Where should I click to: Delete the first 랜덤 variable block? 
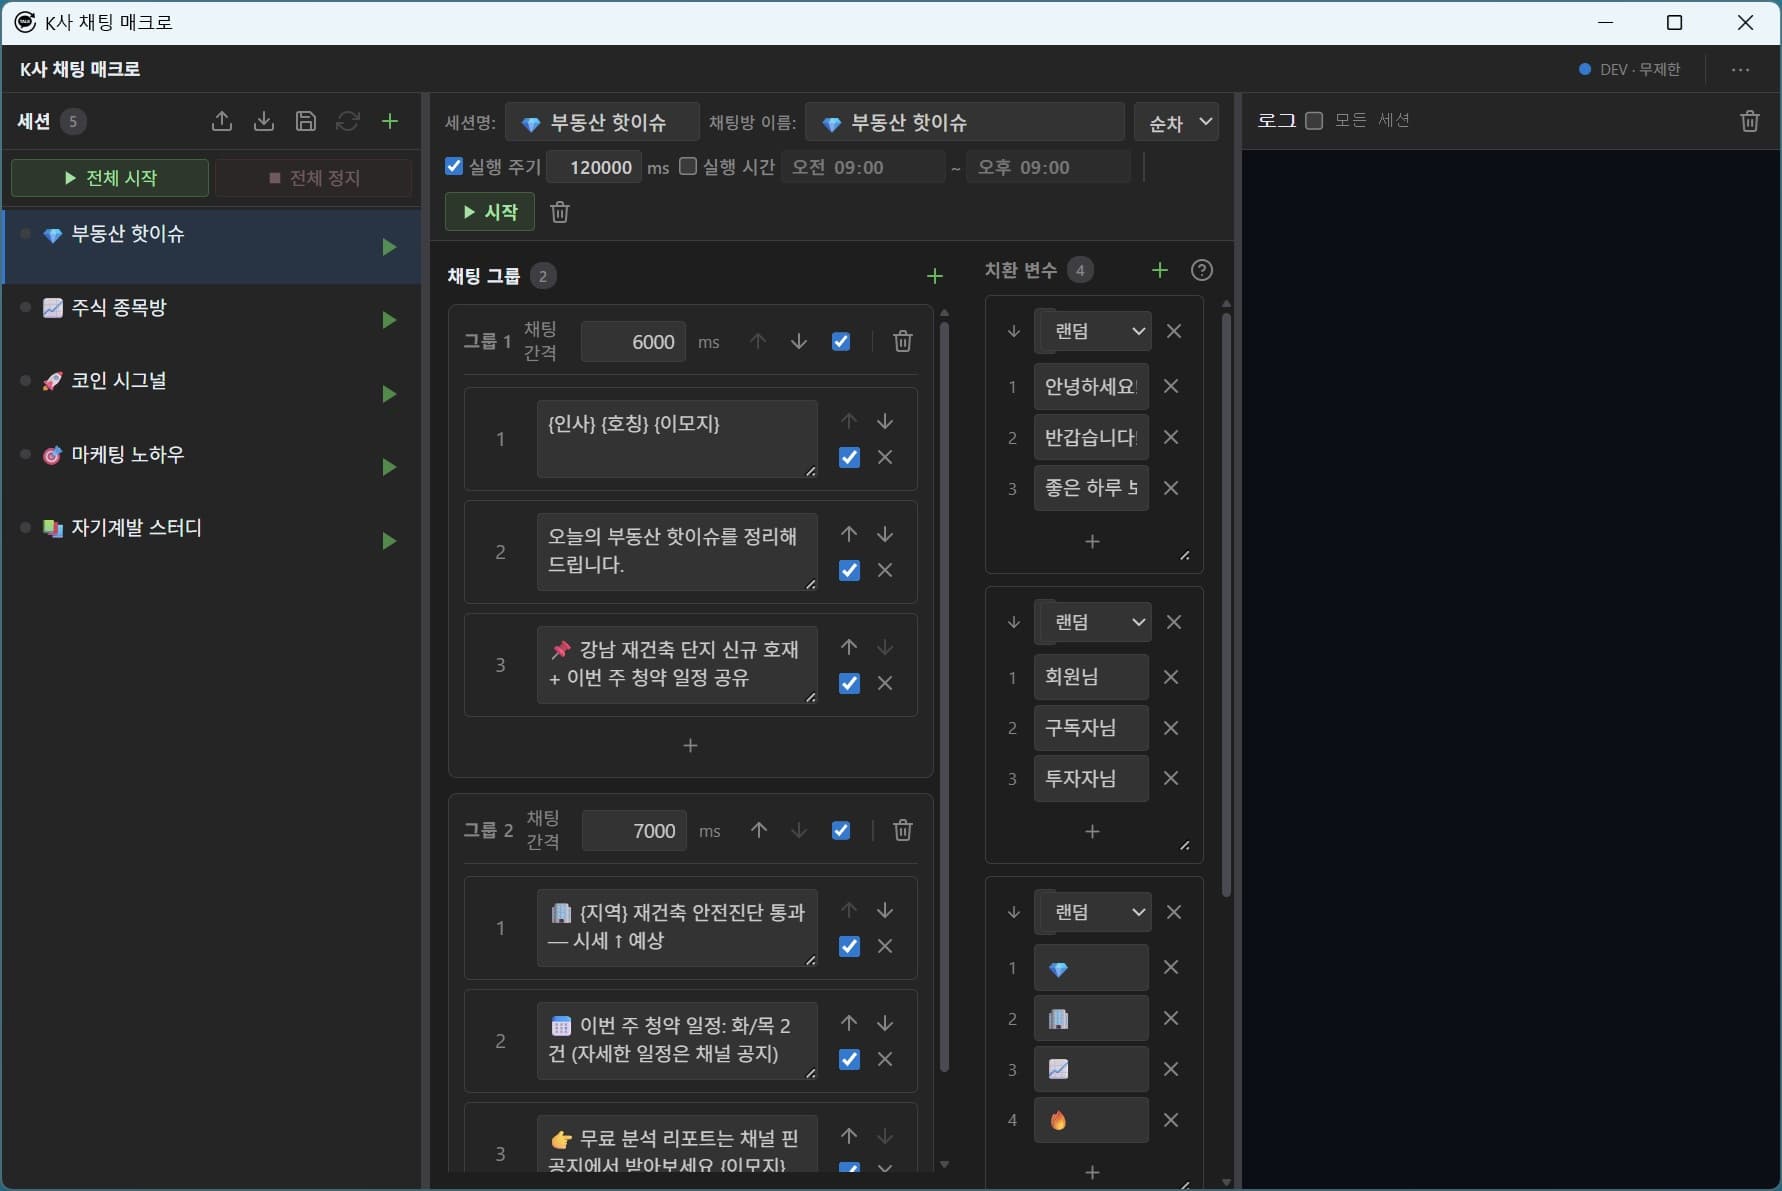[1174, 331]
